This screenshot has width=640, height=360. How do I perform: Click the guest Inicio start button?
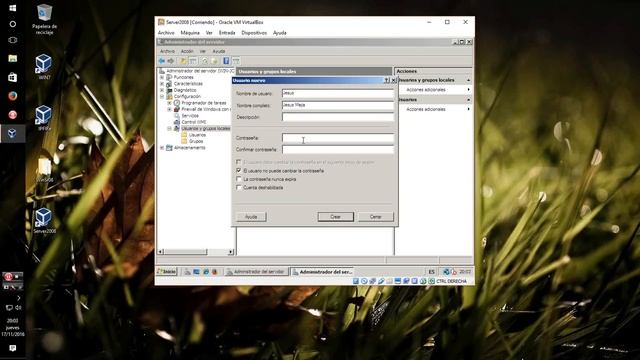click(x=167, y=271)
